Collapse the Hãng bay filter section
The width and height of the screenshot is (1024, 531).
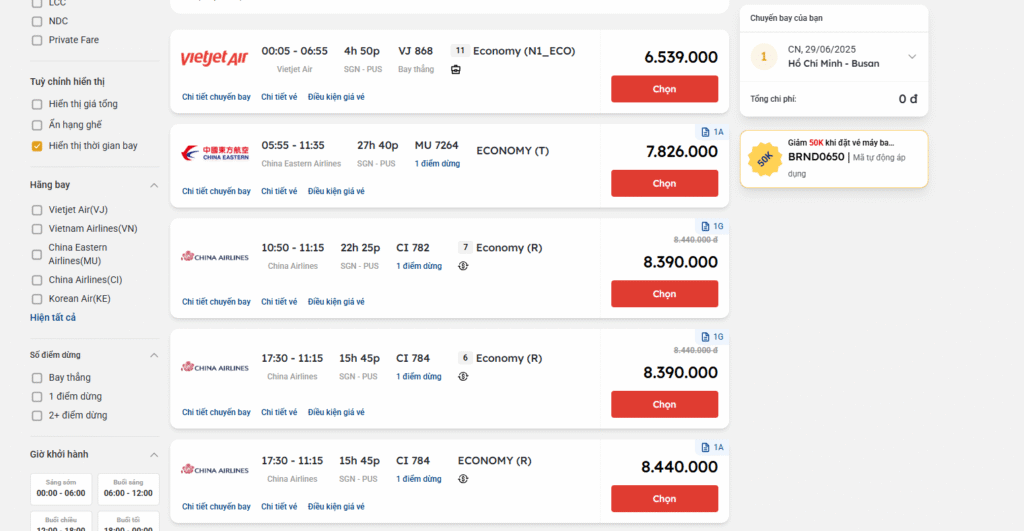pyautogui.click(x=154, y=185)
